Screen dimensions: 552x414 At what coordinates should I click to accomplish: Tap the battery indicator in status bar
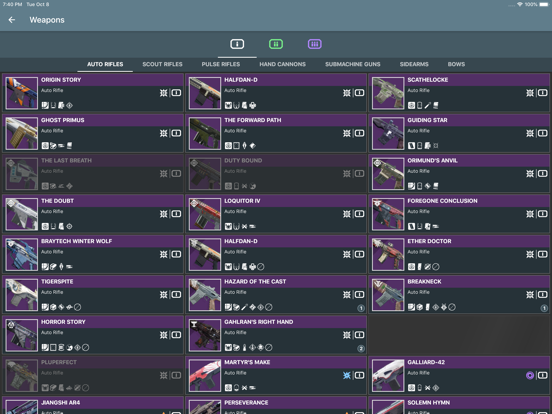coord(544,4)
